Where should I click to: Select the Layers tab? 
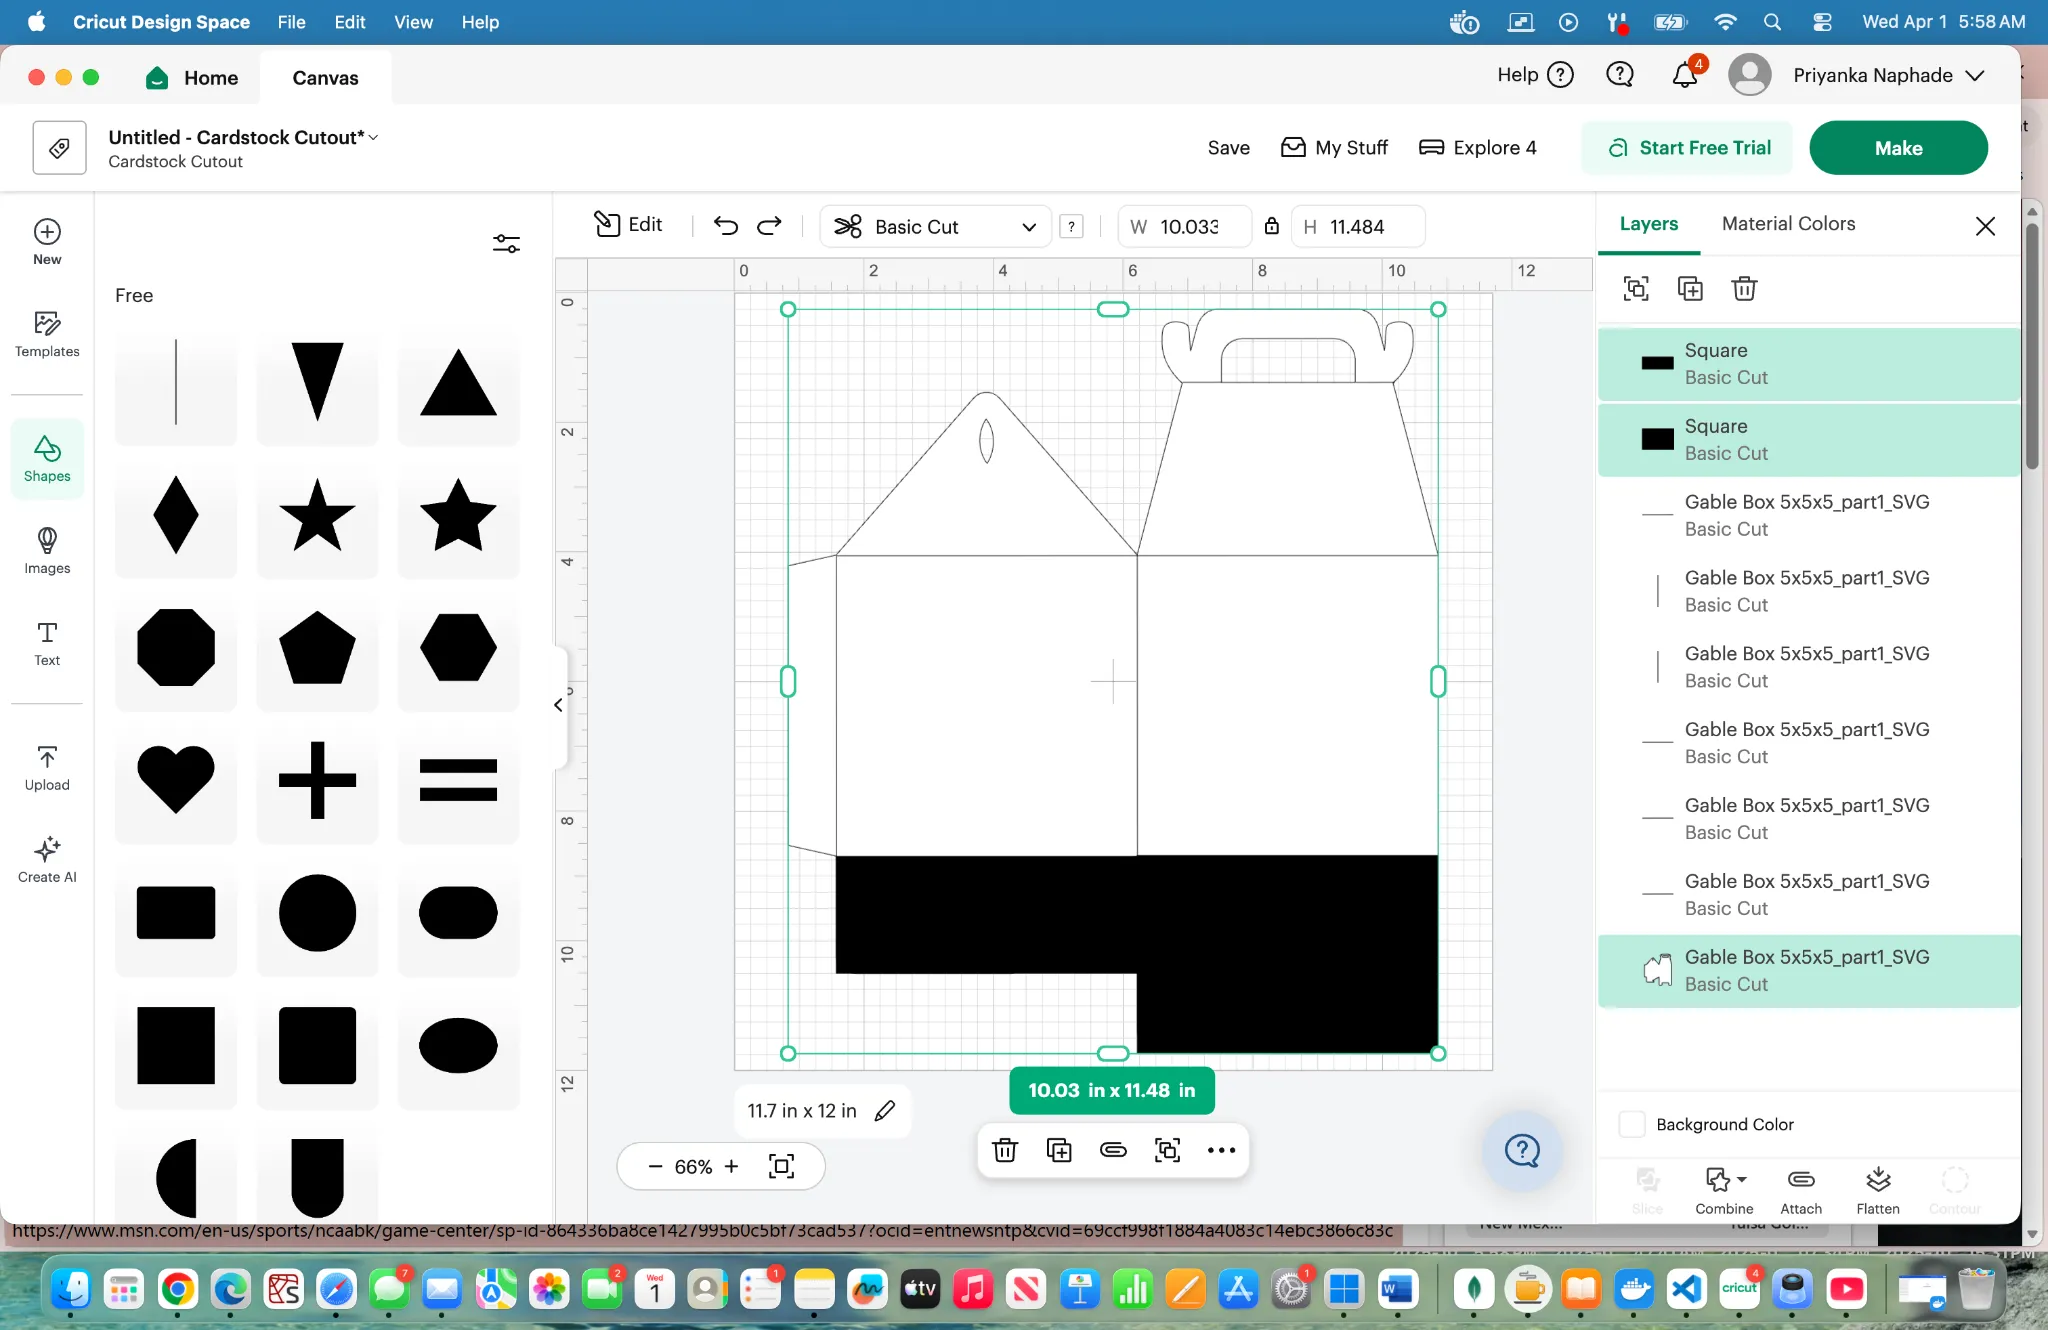coord(1649,224)
